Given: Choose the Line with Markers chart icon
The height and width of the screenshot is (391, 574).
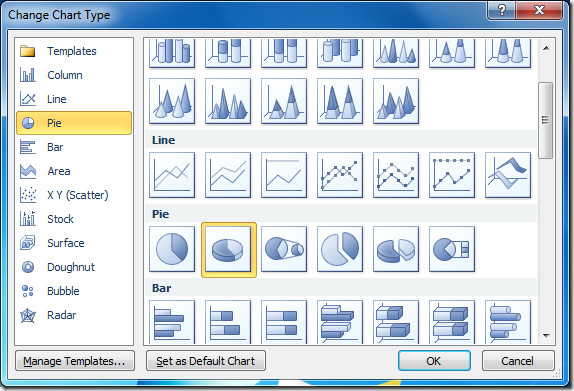Looking at the screenshot, I should 340,175.
